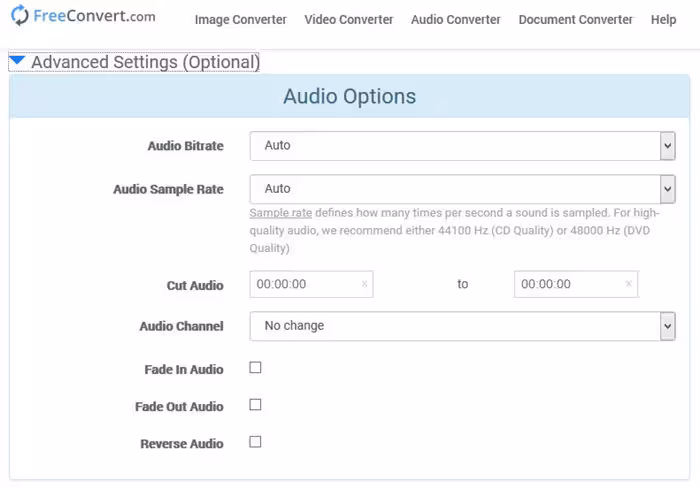Check the Reverse Audio option
The image size is (700, 488).
255,442
